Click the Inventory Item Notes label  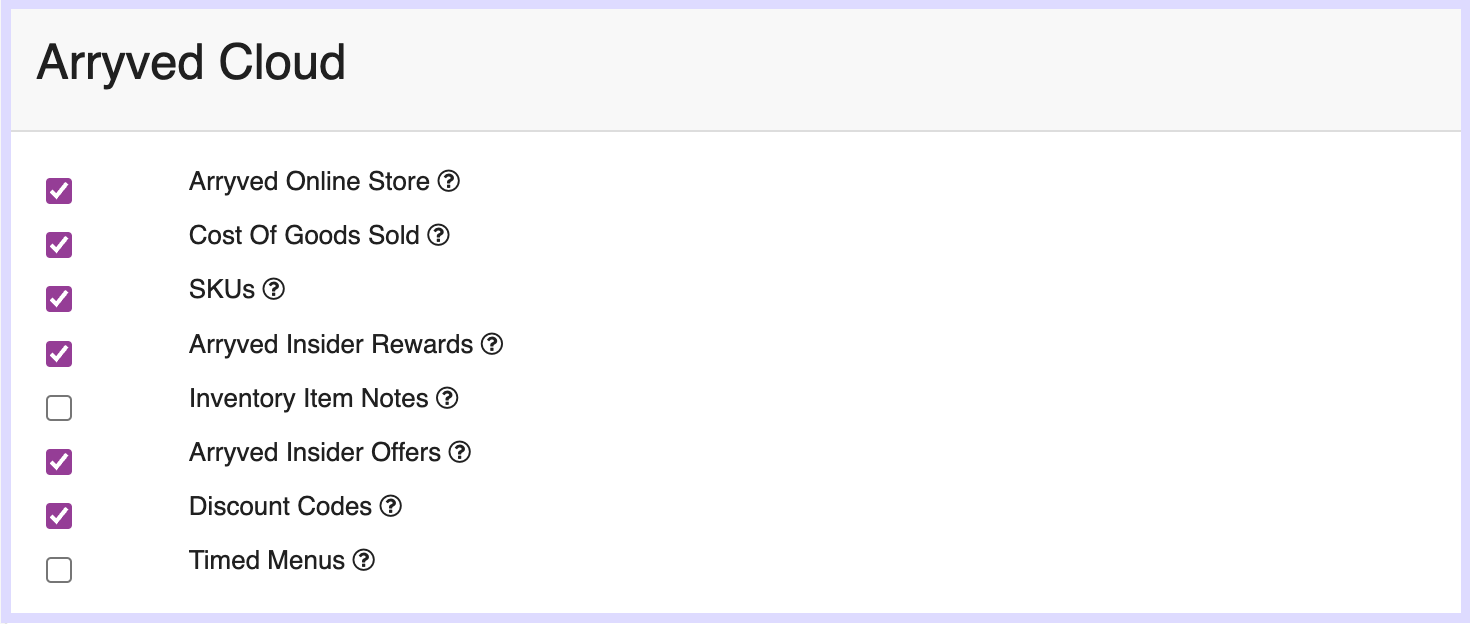(309, 398)
